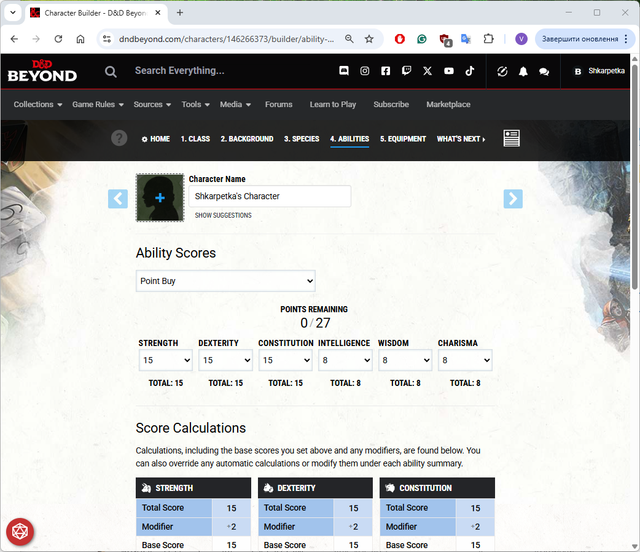Click the D&D Beyond logo
The height and width of the screenshot is (552, 640).
click(42, 71)
